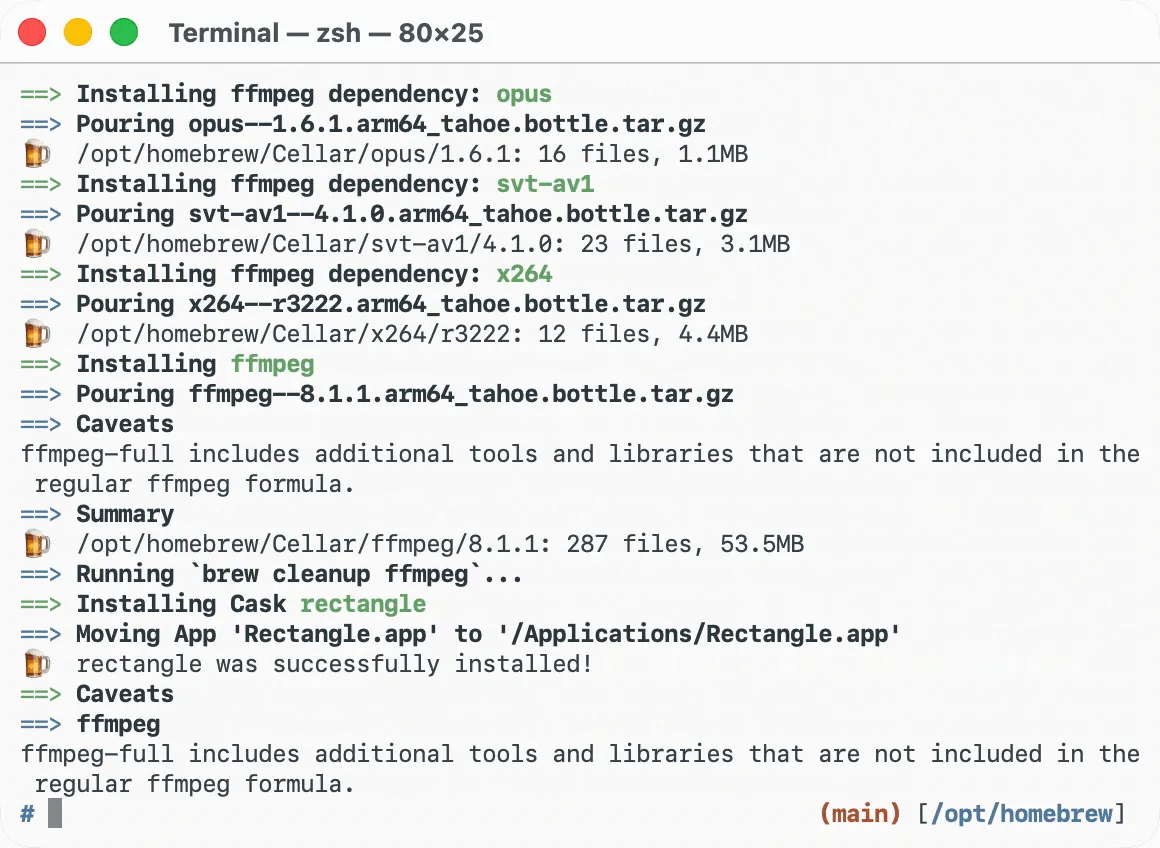Screen dimensions: 1160x848
Task: Click the green 'x264' dependency name
Action: coord(524,274)
